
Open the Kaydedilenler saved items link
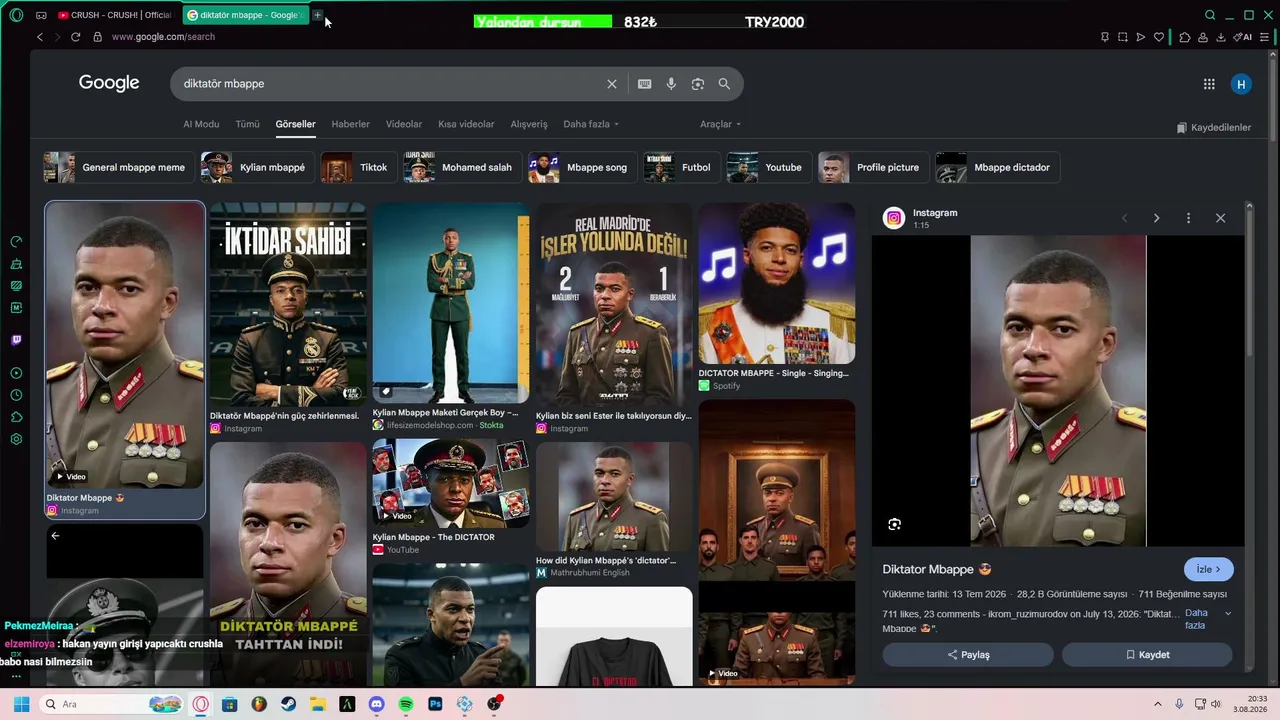1214,128
